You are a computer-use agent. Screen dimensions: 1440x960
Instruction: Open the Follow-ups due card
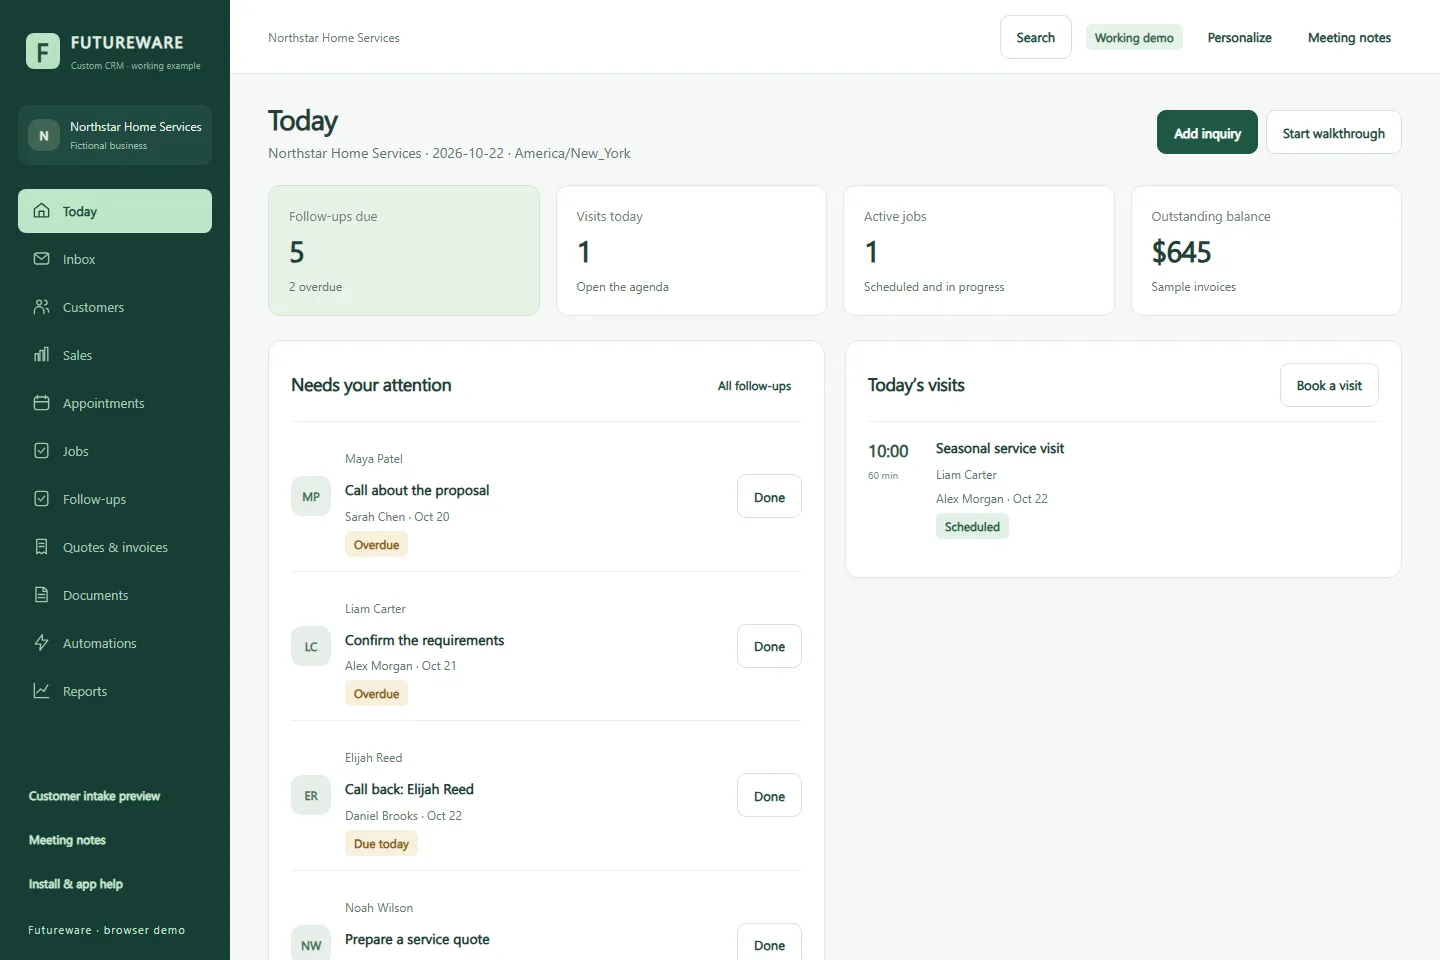coord(404,250)
